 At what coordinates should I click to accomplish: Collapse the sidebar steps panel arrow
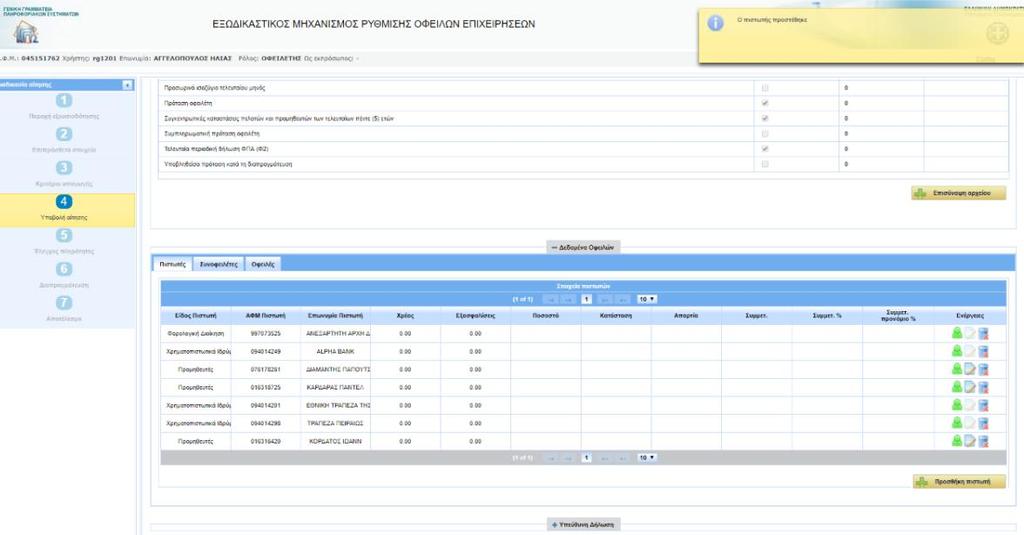pyautogui.click(x=127, y=85)
